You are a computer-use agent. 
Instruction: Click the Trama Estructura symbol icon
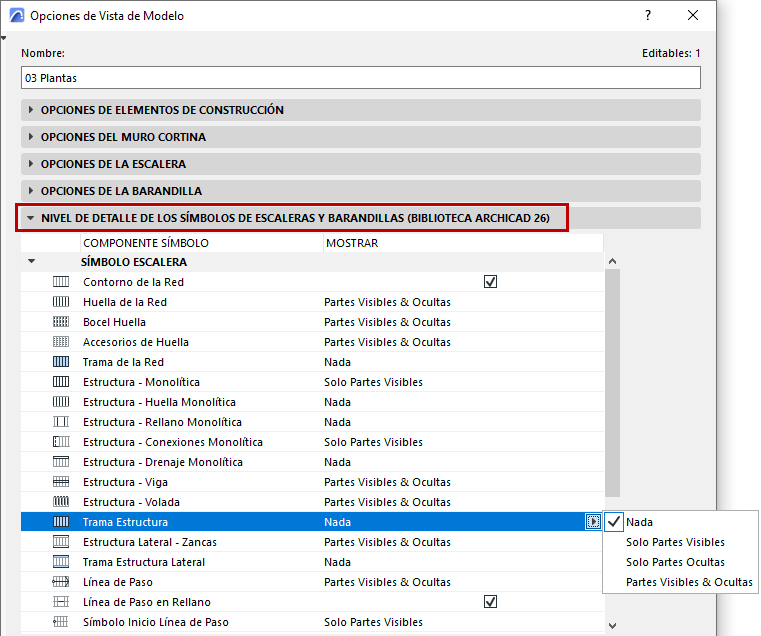[x=61, y=521]
